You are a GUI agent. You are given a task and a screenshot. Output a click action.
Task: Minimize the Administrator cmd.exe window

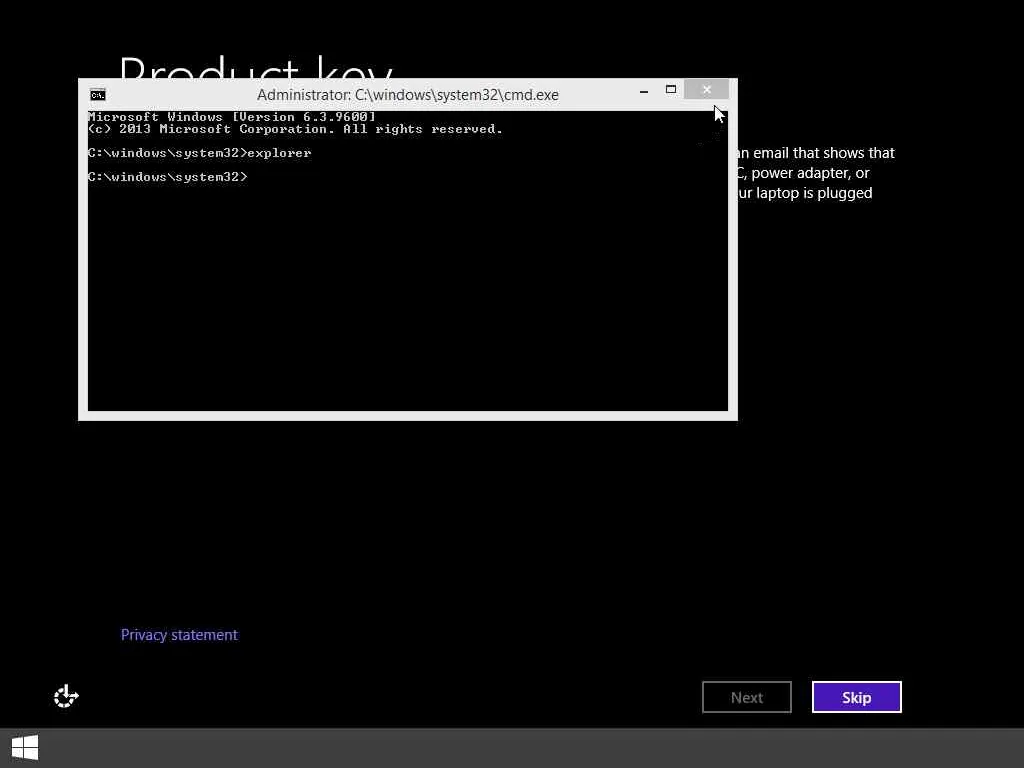(644, 90)
